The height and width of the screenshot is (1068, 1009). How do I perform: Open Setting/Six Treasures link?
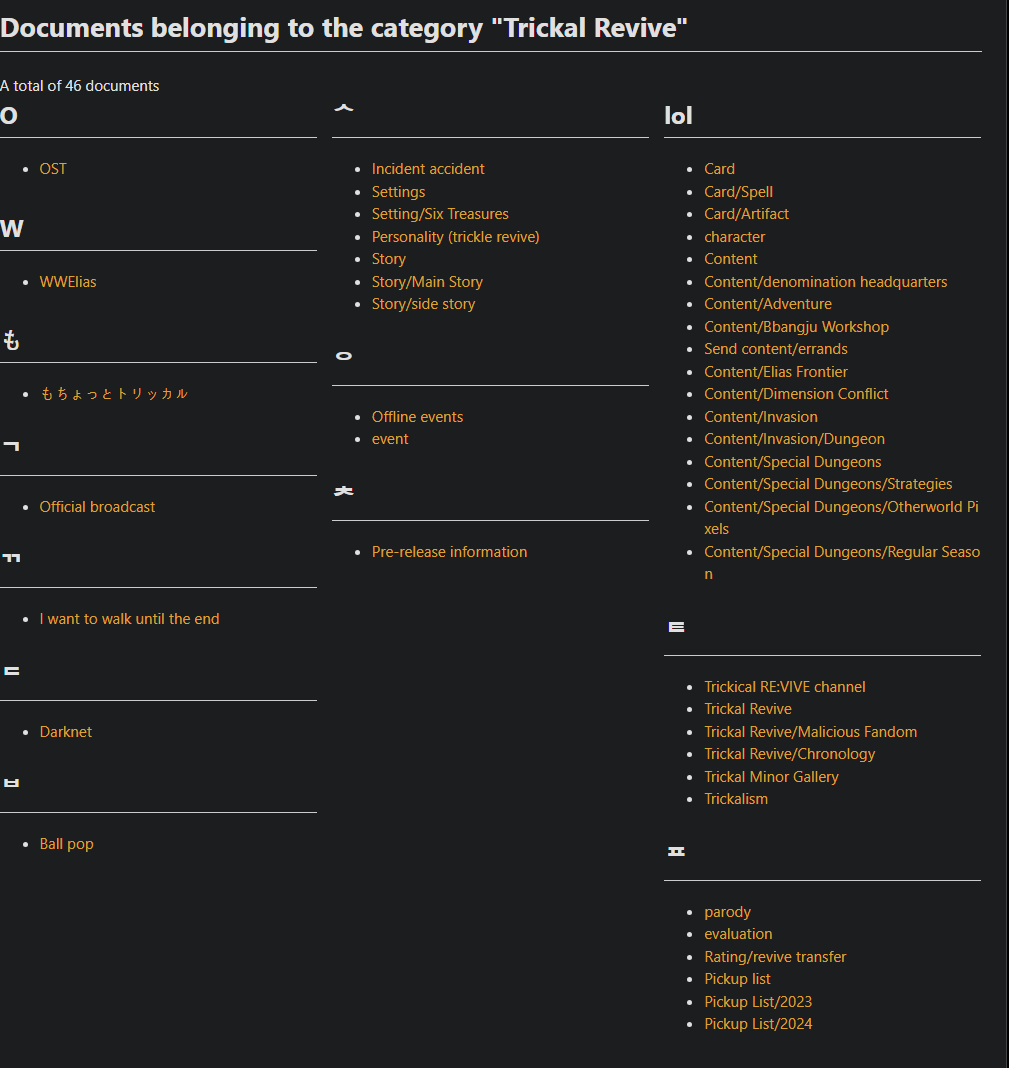click(x=440, y=214)
